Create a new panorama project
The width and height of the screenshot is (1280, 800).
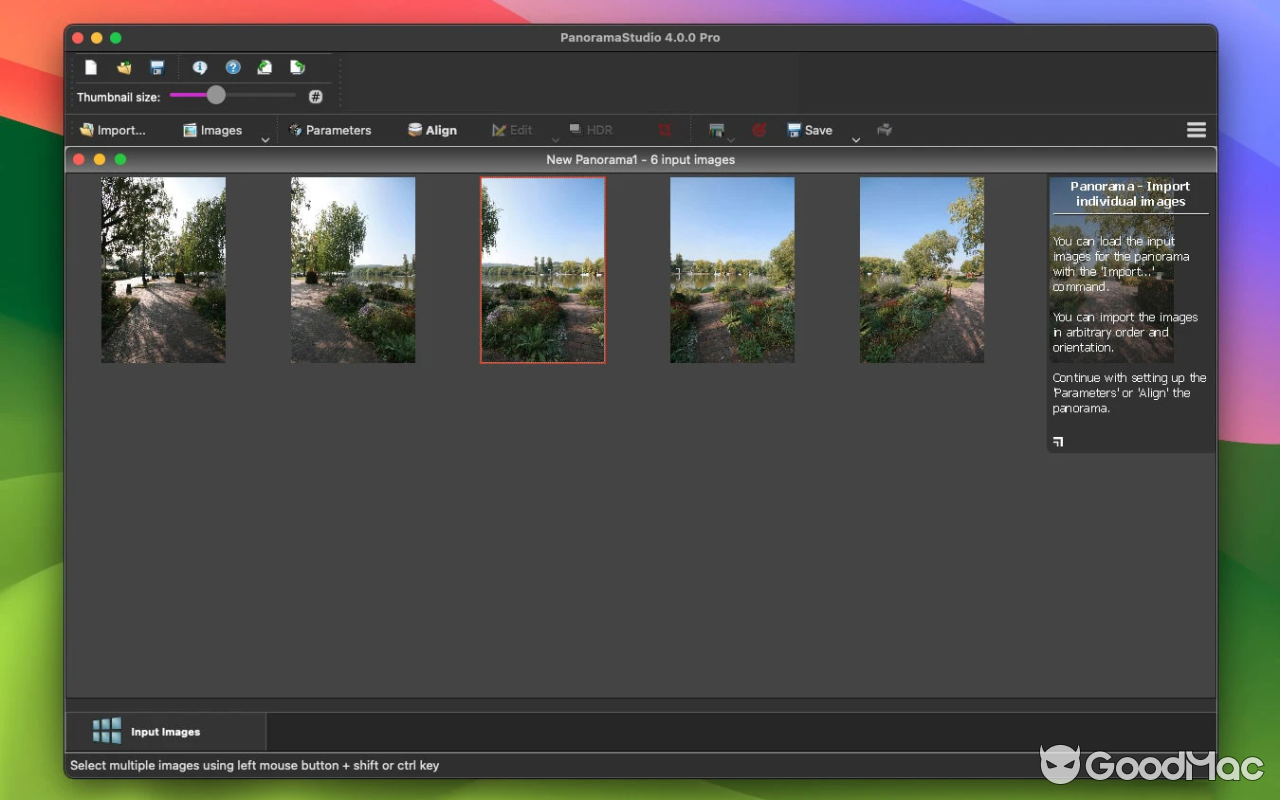[x=91, y=67]
